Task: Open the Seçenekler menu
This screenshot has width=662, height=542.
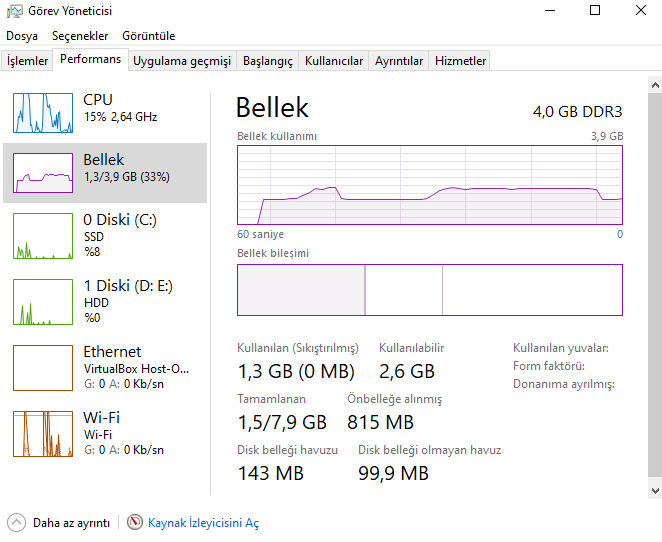Action: pyautogui.click(x=80, y=36)
